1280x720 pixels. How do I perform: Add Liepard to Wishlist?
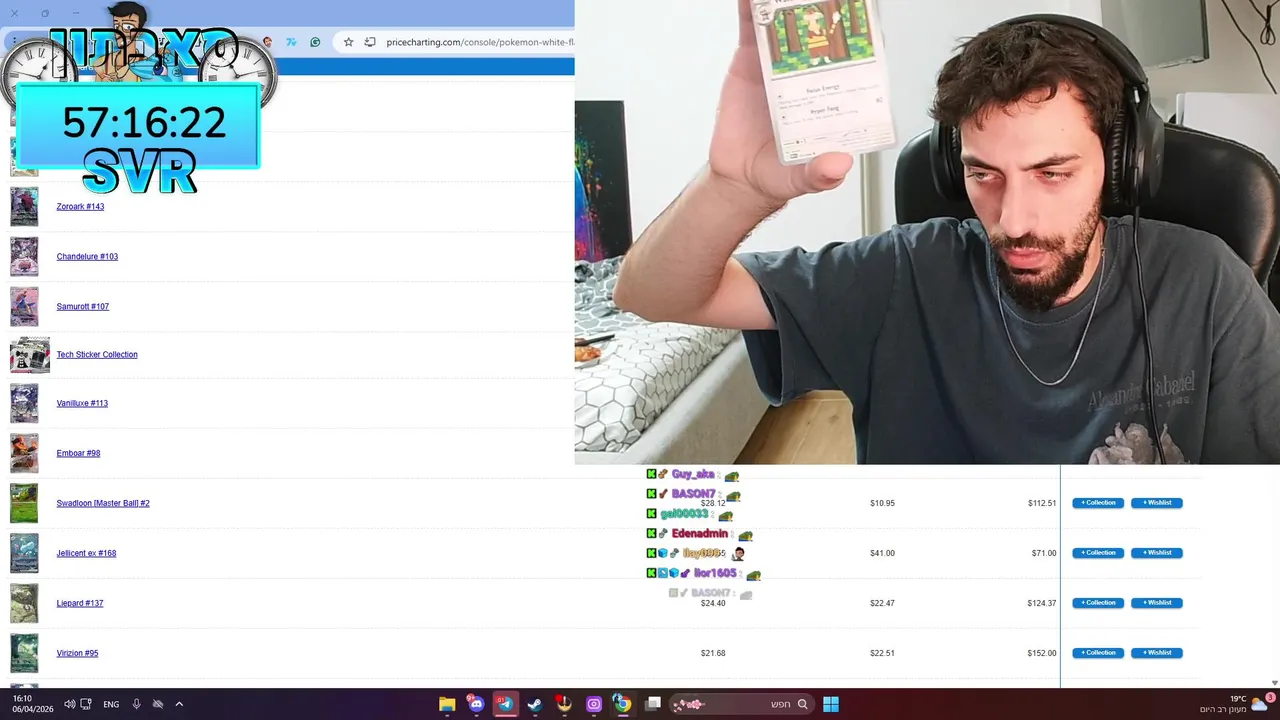1157,603
